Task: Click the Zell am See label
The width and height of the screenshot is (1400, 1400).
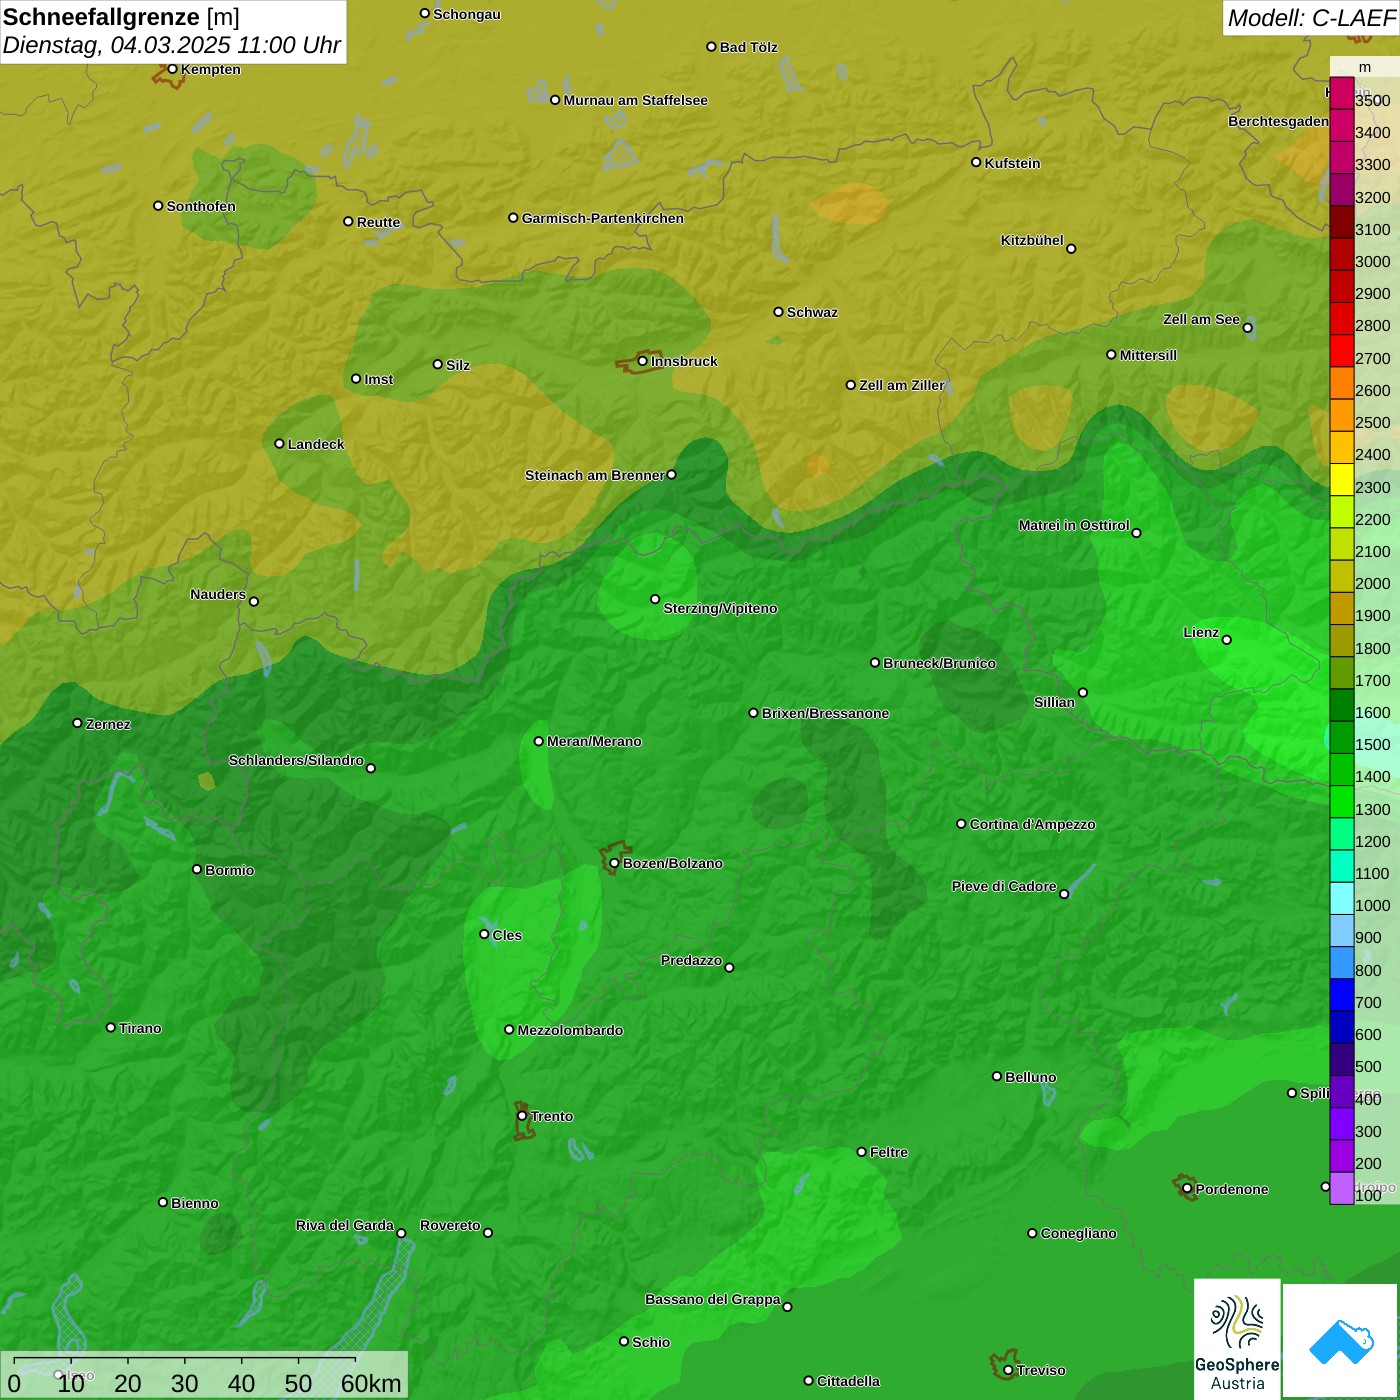Action: coord(1201,319)
